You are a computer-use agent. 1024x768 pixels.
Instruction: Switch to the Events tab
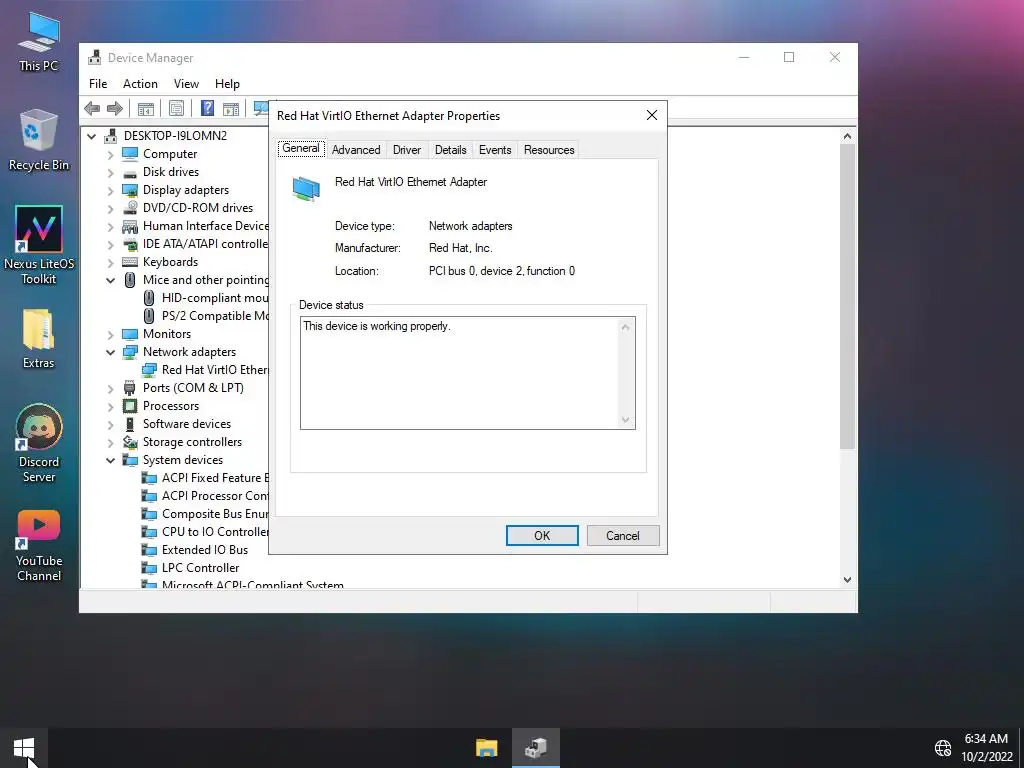(x=495, y=150)
